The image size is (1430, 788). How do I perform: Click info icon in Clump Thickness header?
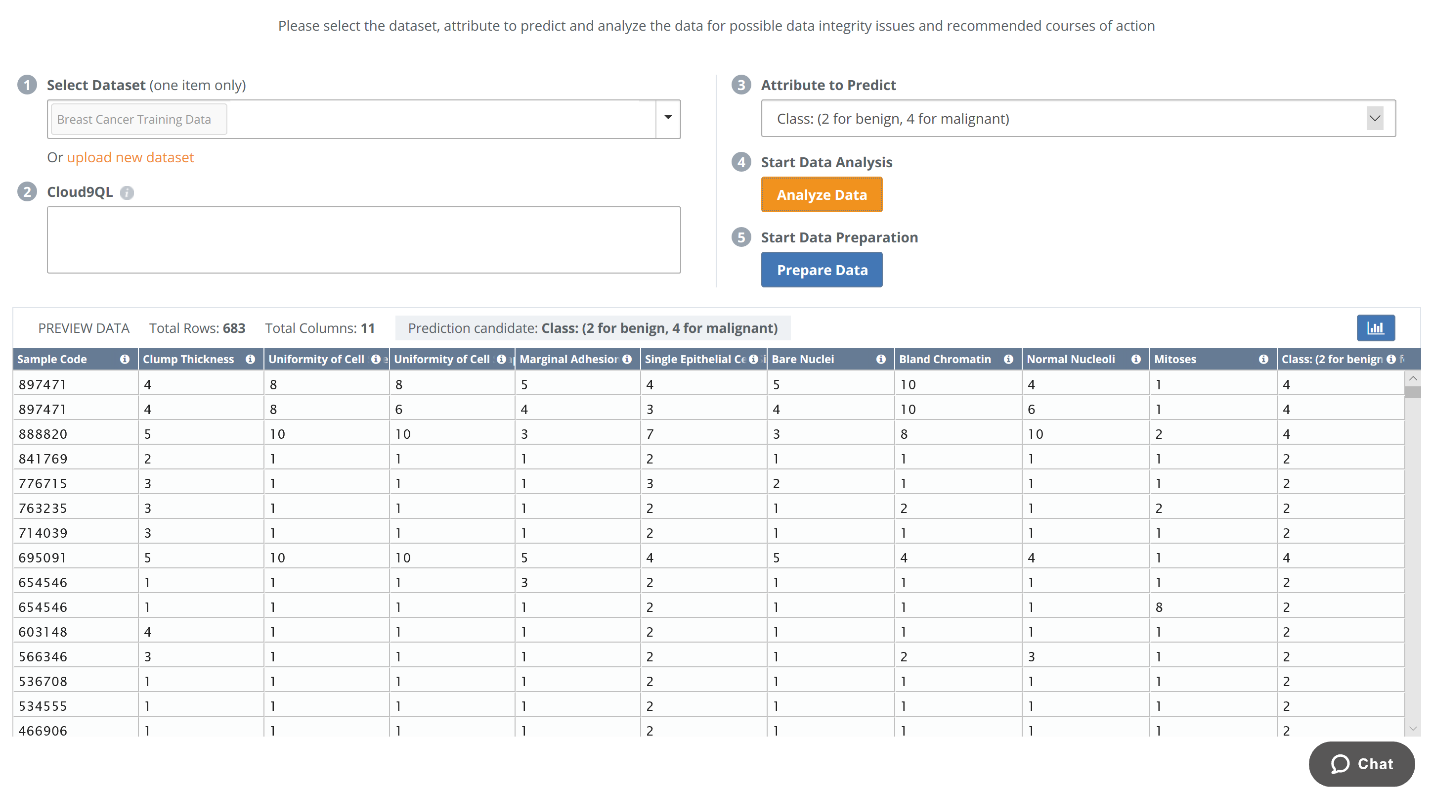[251, 359]
